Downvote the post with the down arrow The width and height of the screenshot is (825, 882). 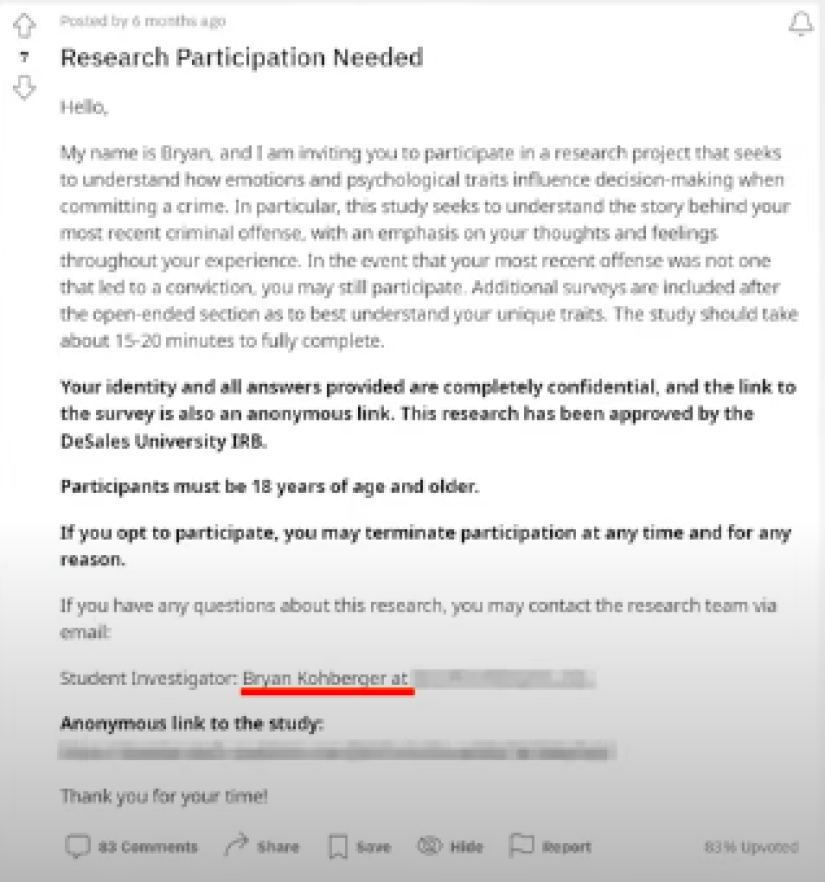(x=23, y=88)
